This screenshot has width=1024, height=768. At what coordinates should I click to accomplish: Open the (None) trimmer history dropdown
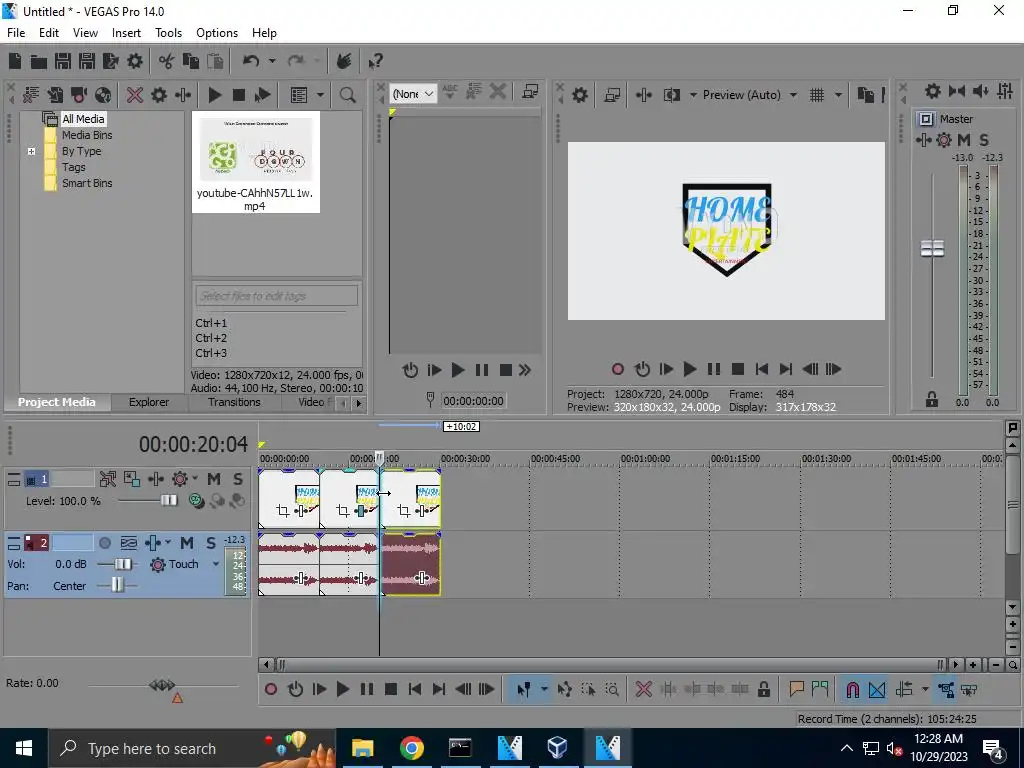[x=413, y=94]
